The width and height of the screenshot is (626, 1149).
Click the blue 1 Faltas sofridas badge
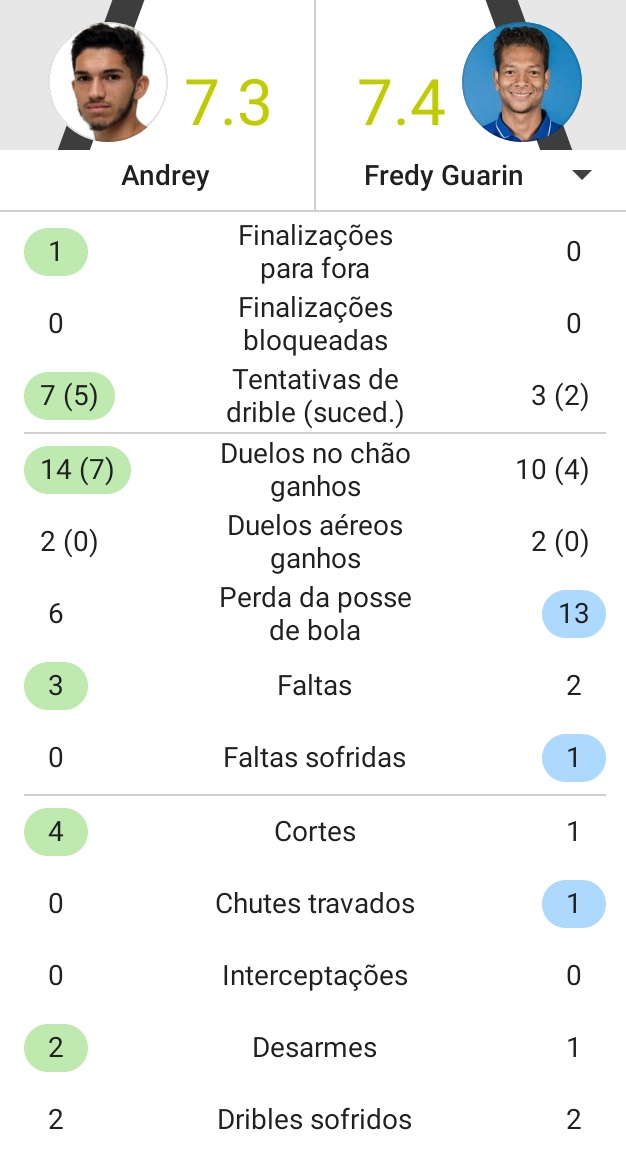pyautogui.click(x=573, y=757)
